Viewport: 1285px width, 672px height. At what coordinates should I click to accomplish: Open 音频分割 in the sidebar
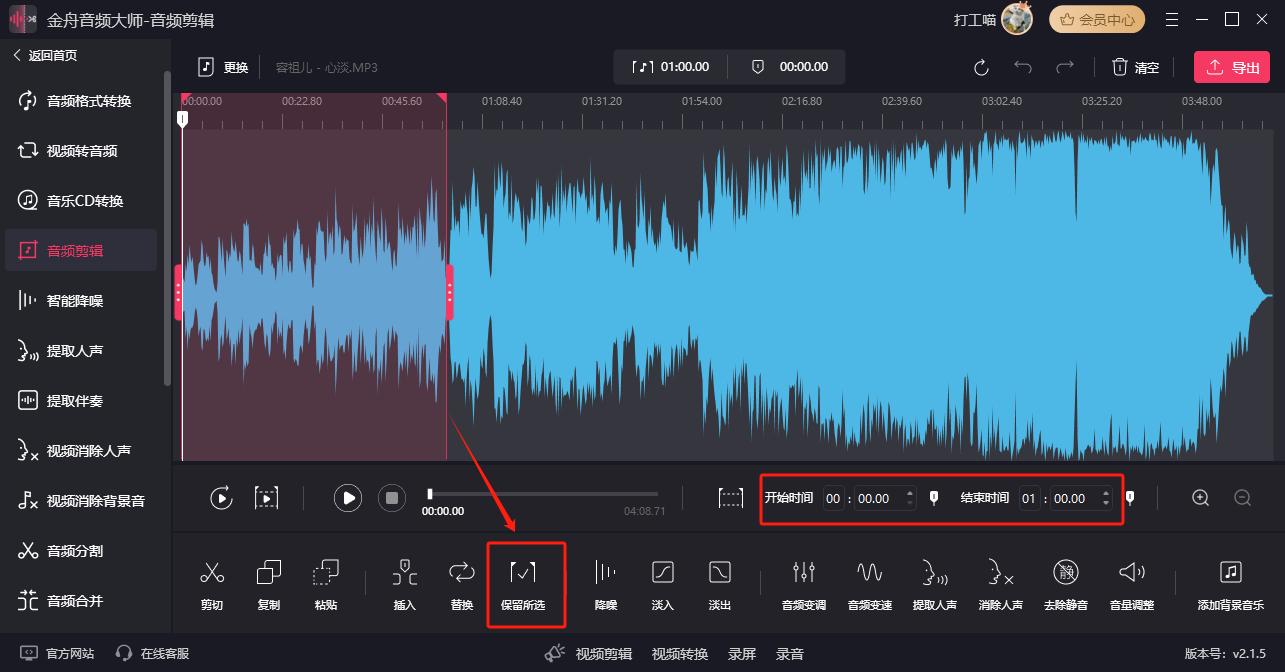tap(75, 551)
